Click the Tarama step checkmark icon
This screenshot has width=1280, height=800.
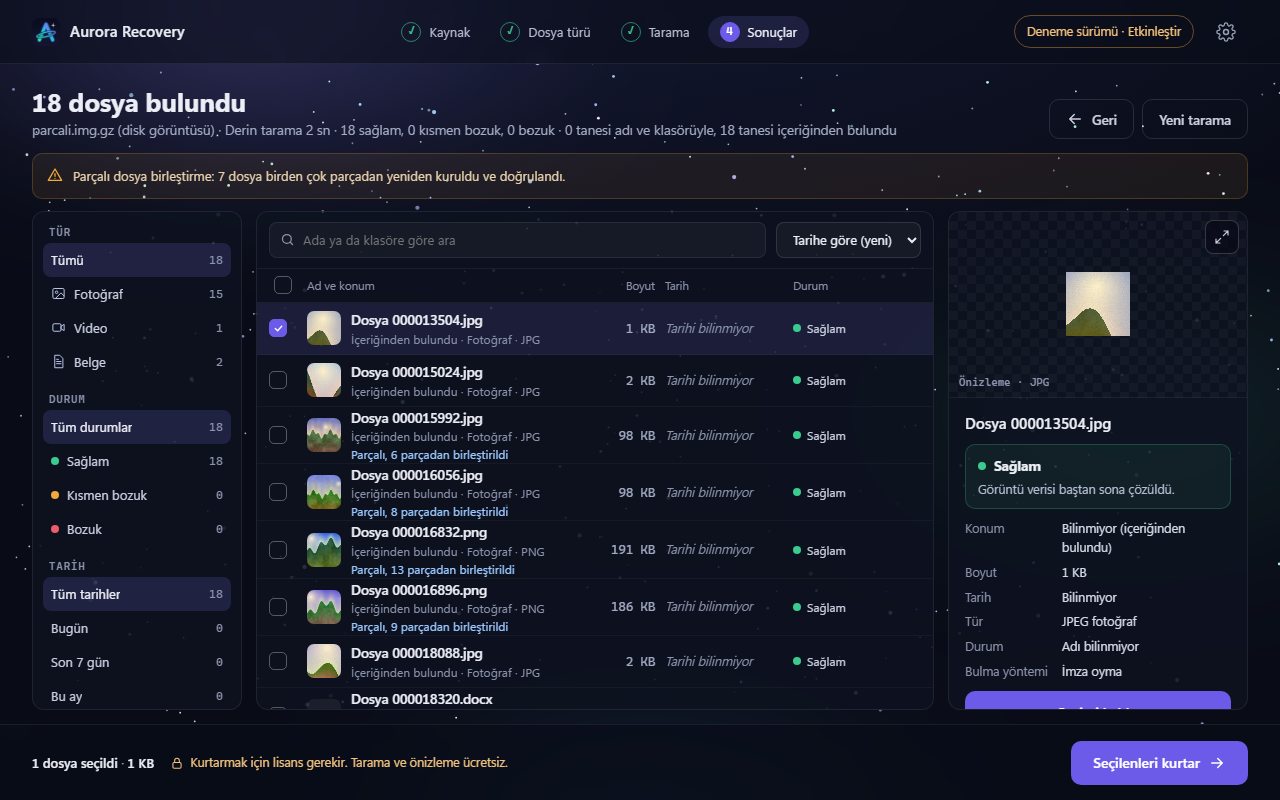tap(630, 32)
